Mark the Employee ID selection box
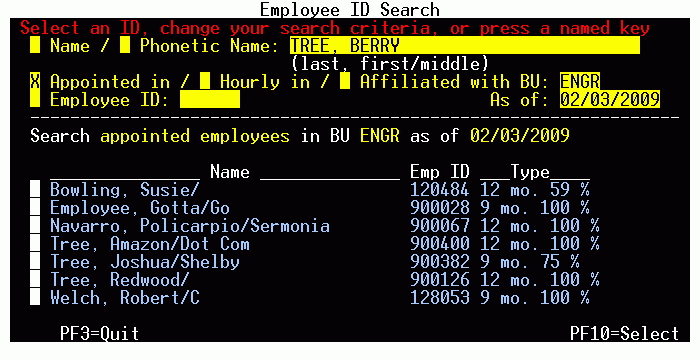The height and width of the screenshot is (360, 700). [x=35, y=99]
